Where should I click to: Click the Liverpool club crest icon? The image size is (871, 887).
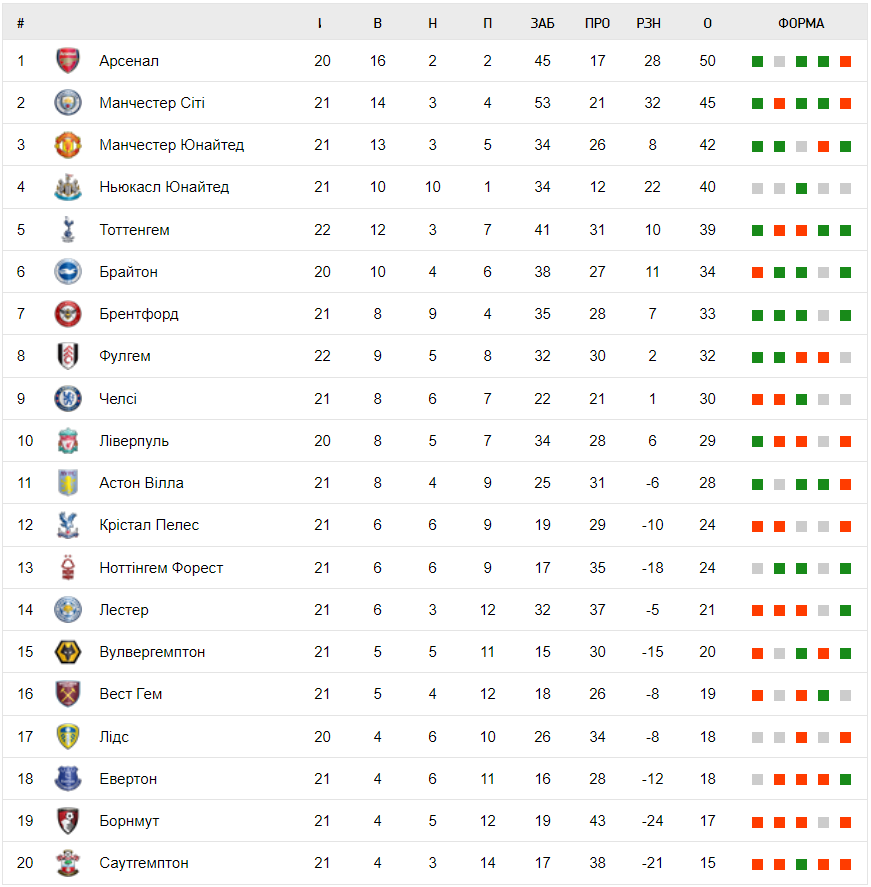67,441
